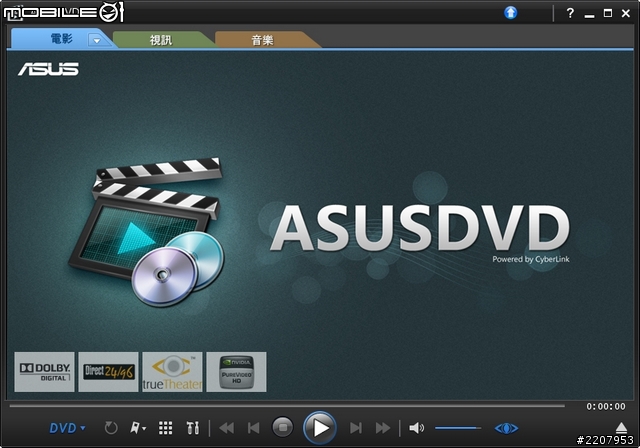The height and width of the screenshot is (448, 640).
Task: Open the 電影 (Movie) tab
Action: coord(61,39)
